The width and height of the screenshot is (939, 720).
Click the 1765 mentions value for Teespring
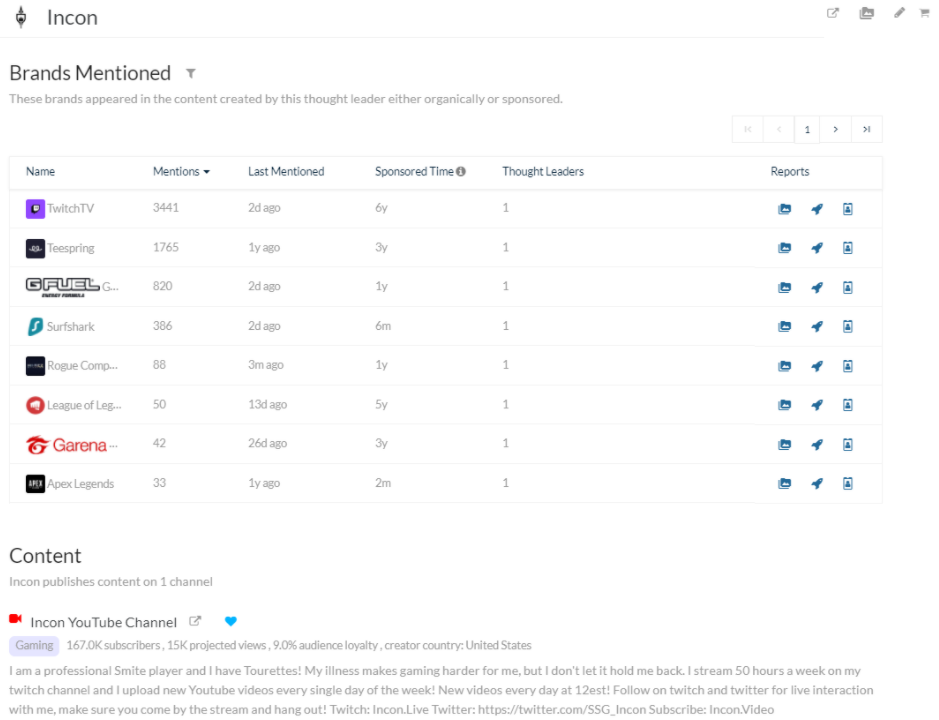click(165, 247)
